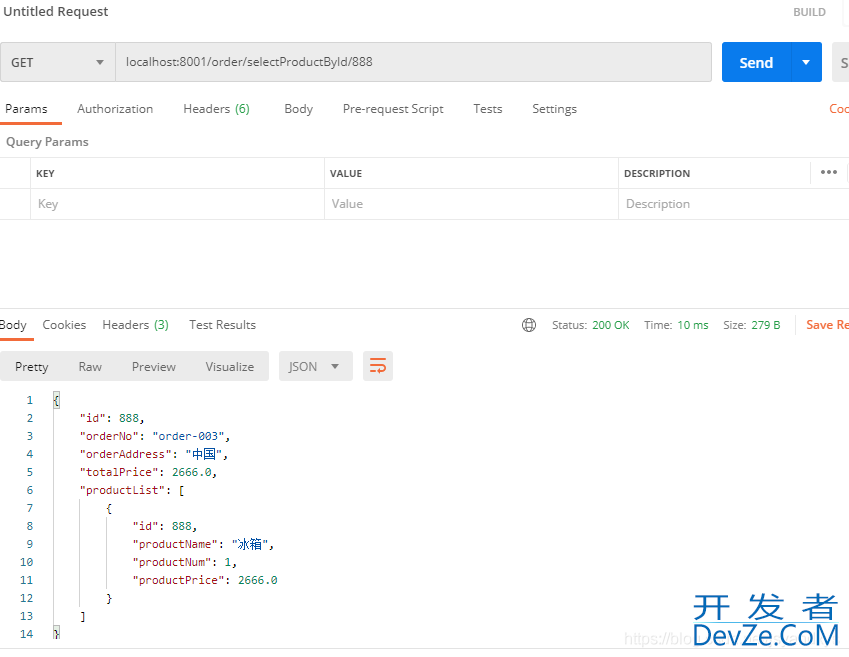Click the KEY column header
Viewport: 849px width, 657px height.
point(45,173)
